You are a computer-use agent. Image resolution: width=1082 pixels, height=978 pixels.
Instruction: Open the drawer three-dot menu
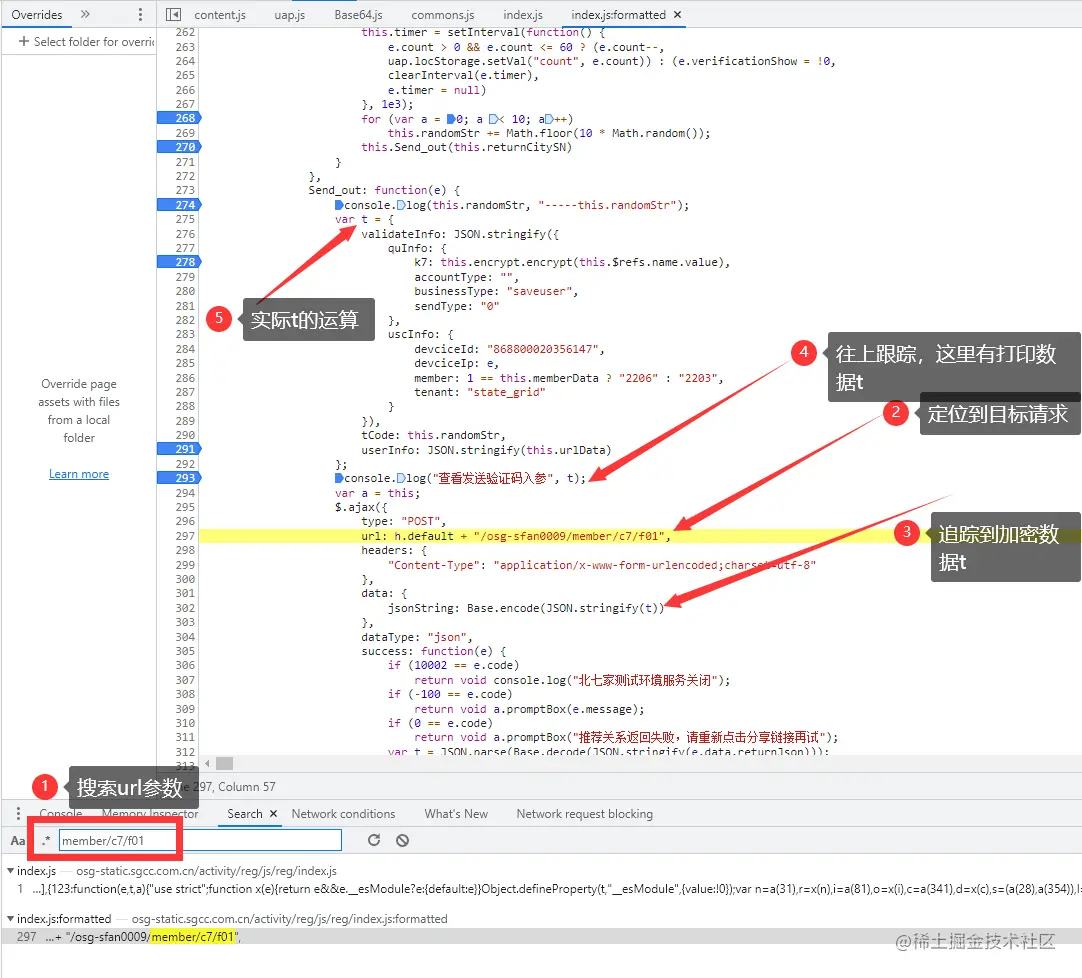pos(18,814)
